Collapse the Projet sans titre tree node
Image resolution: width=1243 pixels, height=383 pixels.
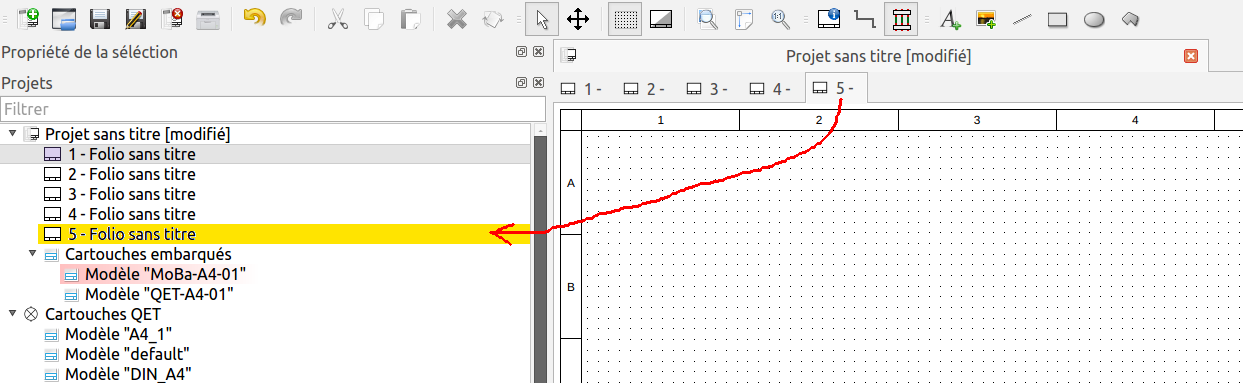coord(12,134)
